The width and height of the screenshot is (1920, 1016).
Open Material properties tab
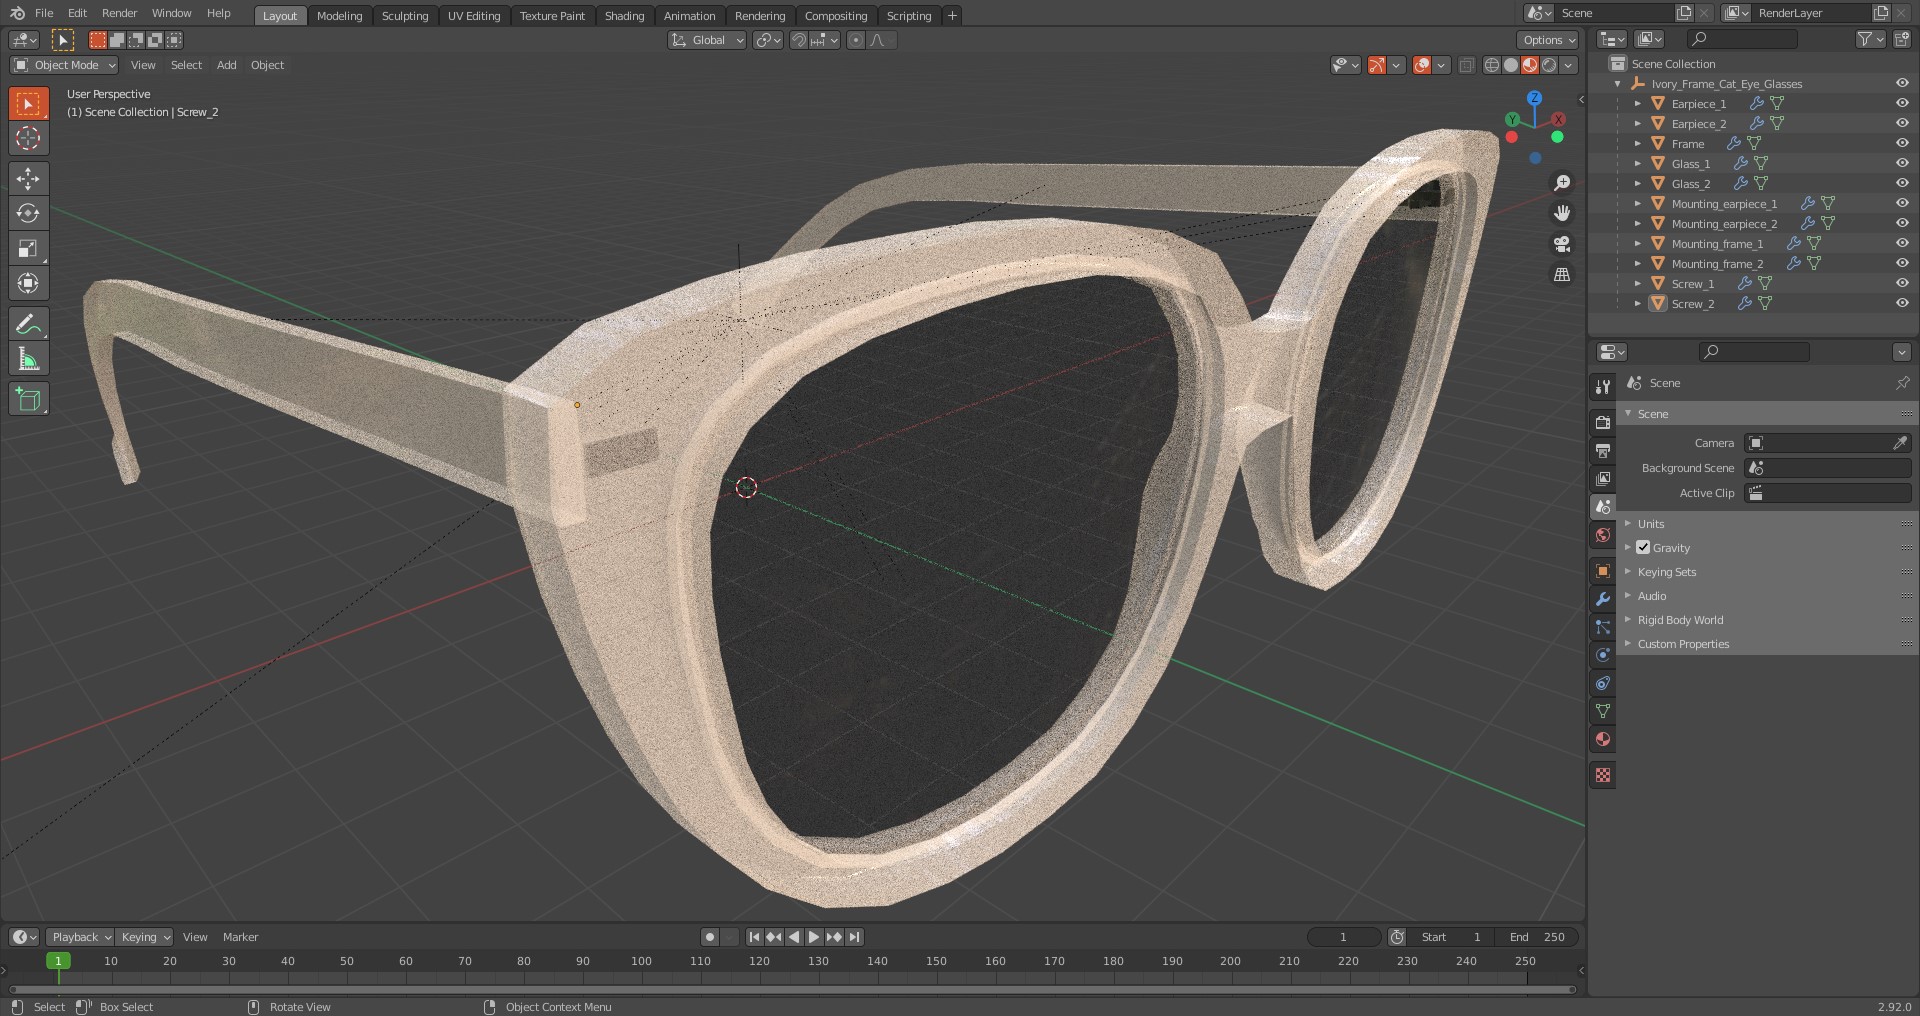[x=1603, y=739]
